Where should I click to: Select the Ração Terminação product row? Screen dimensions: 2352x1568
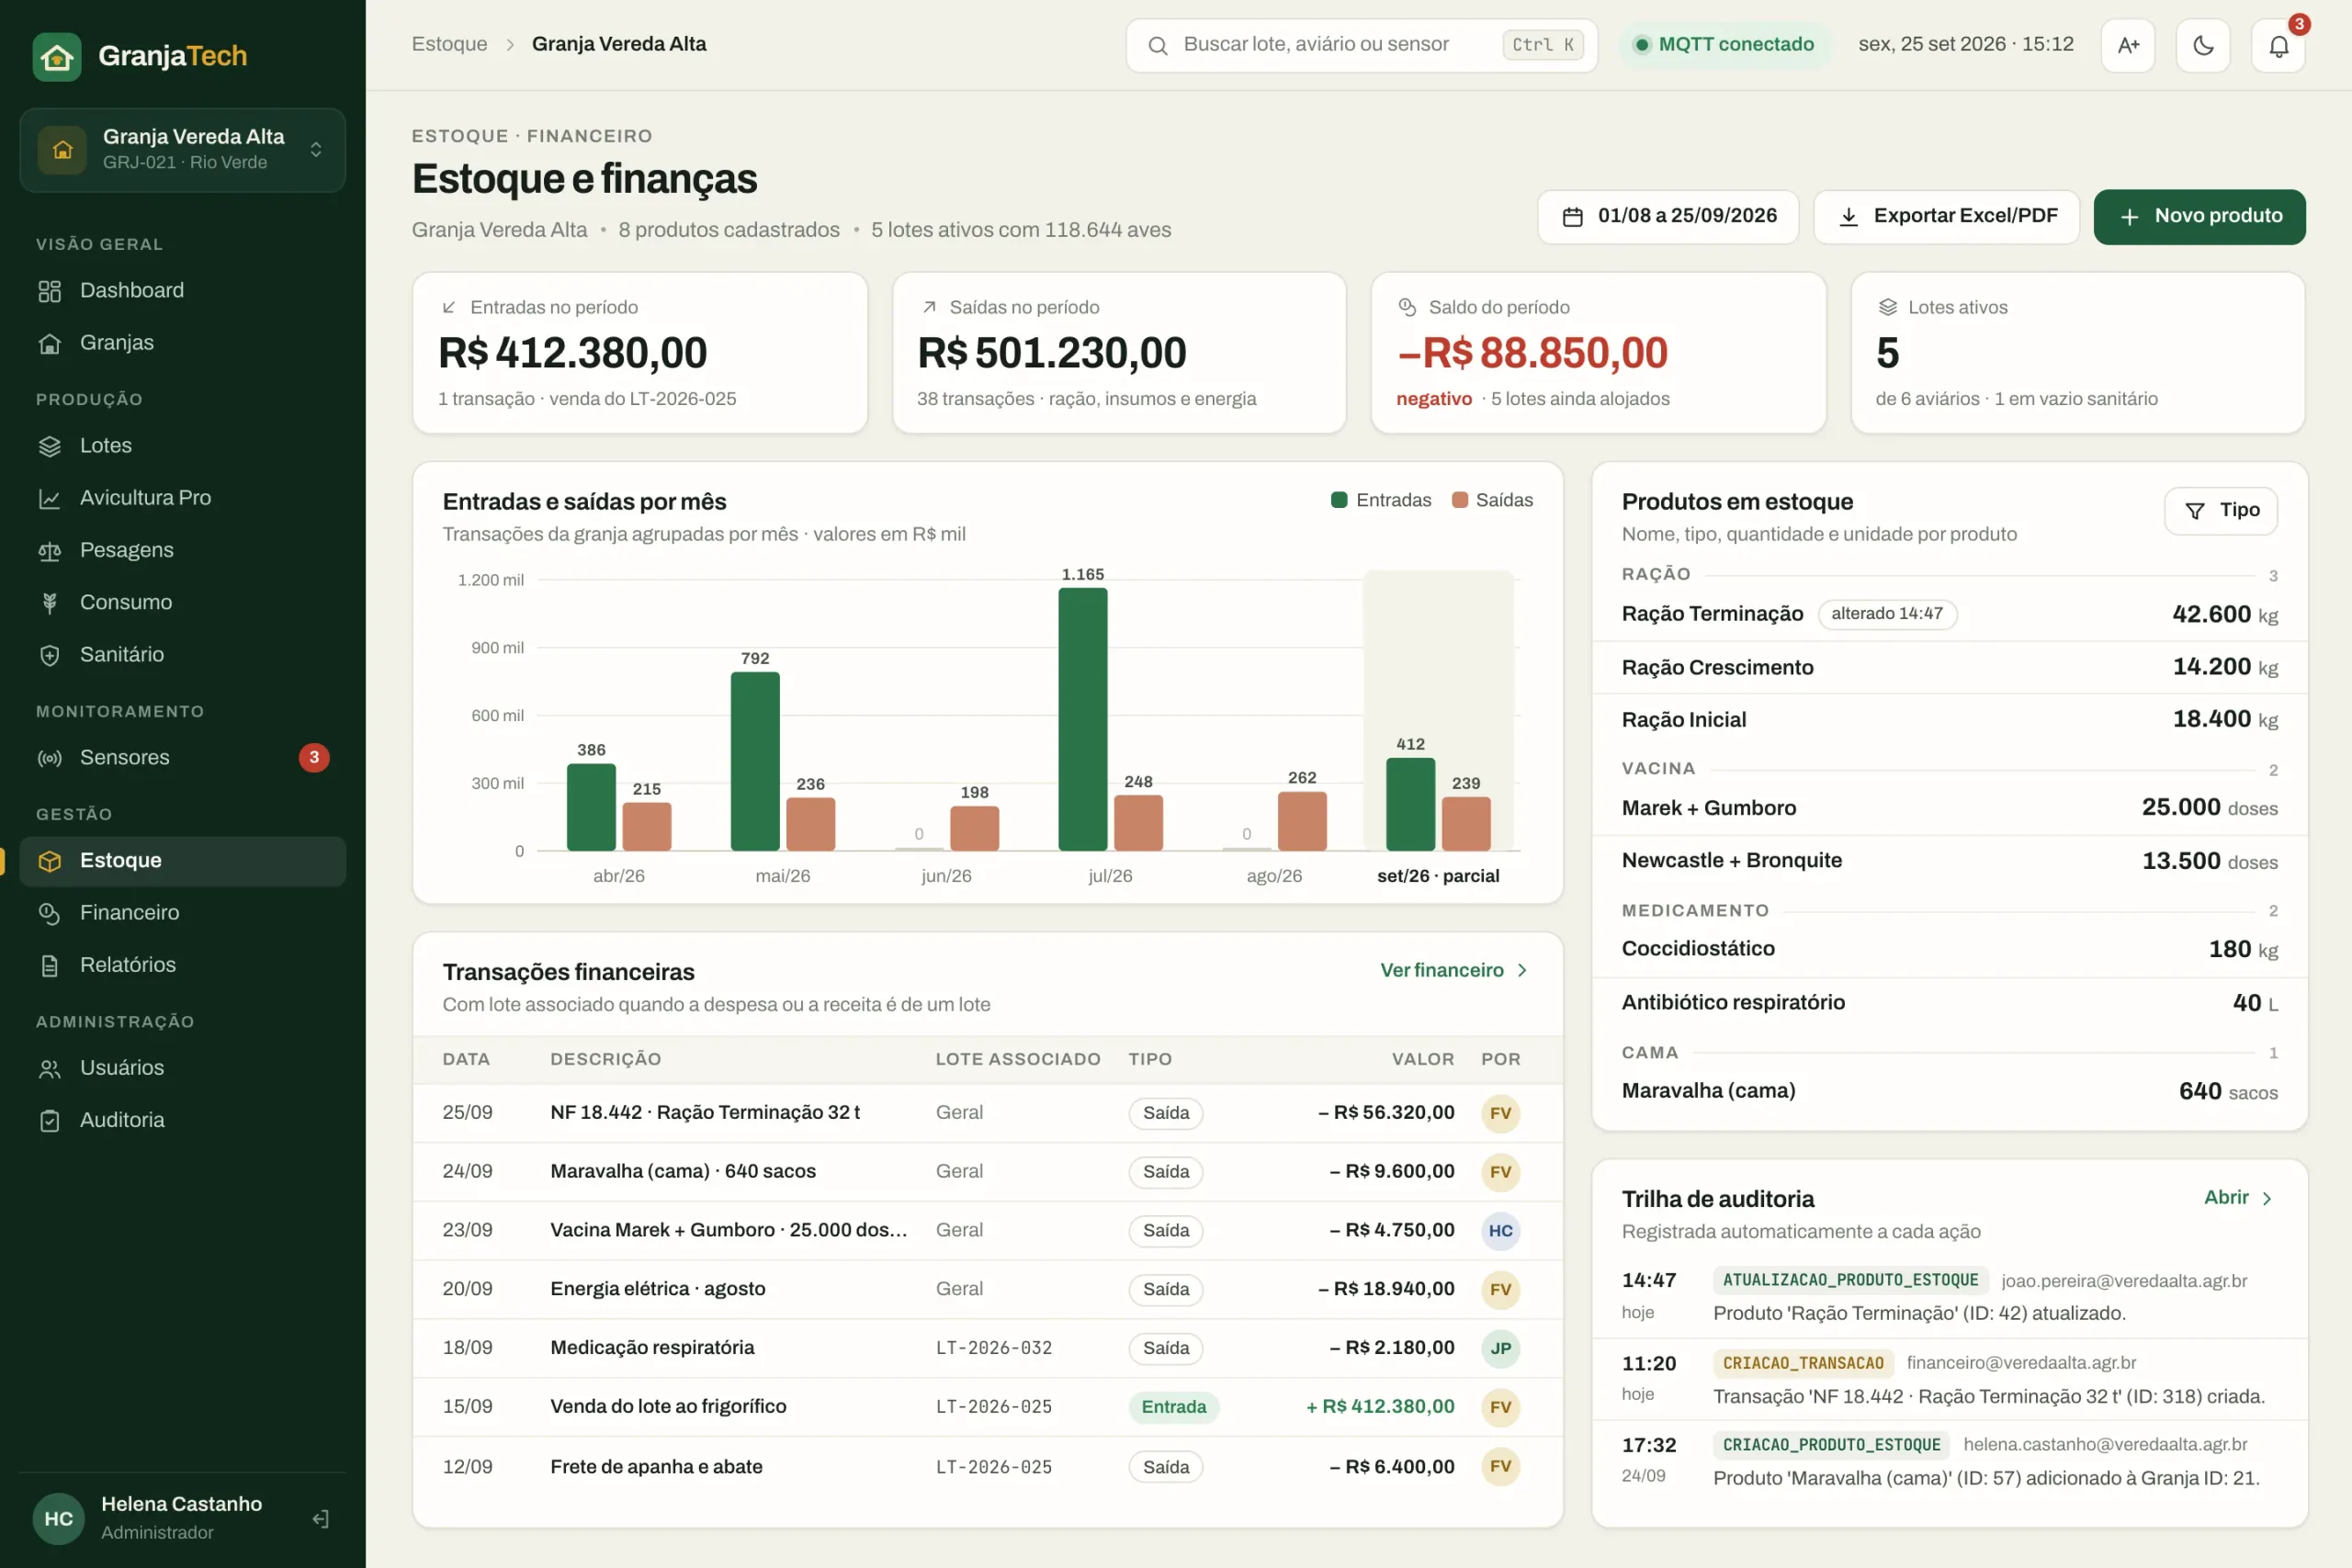[x=1949, y=614]
